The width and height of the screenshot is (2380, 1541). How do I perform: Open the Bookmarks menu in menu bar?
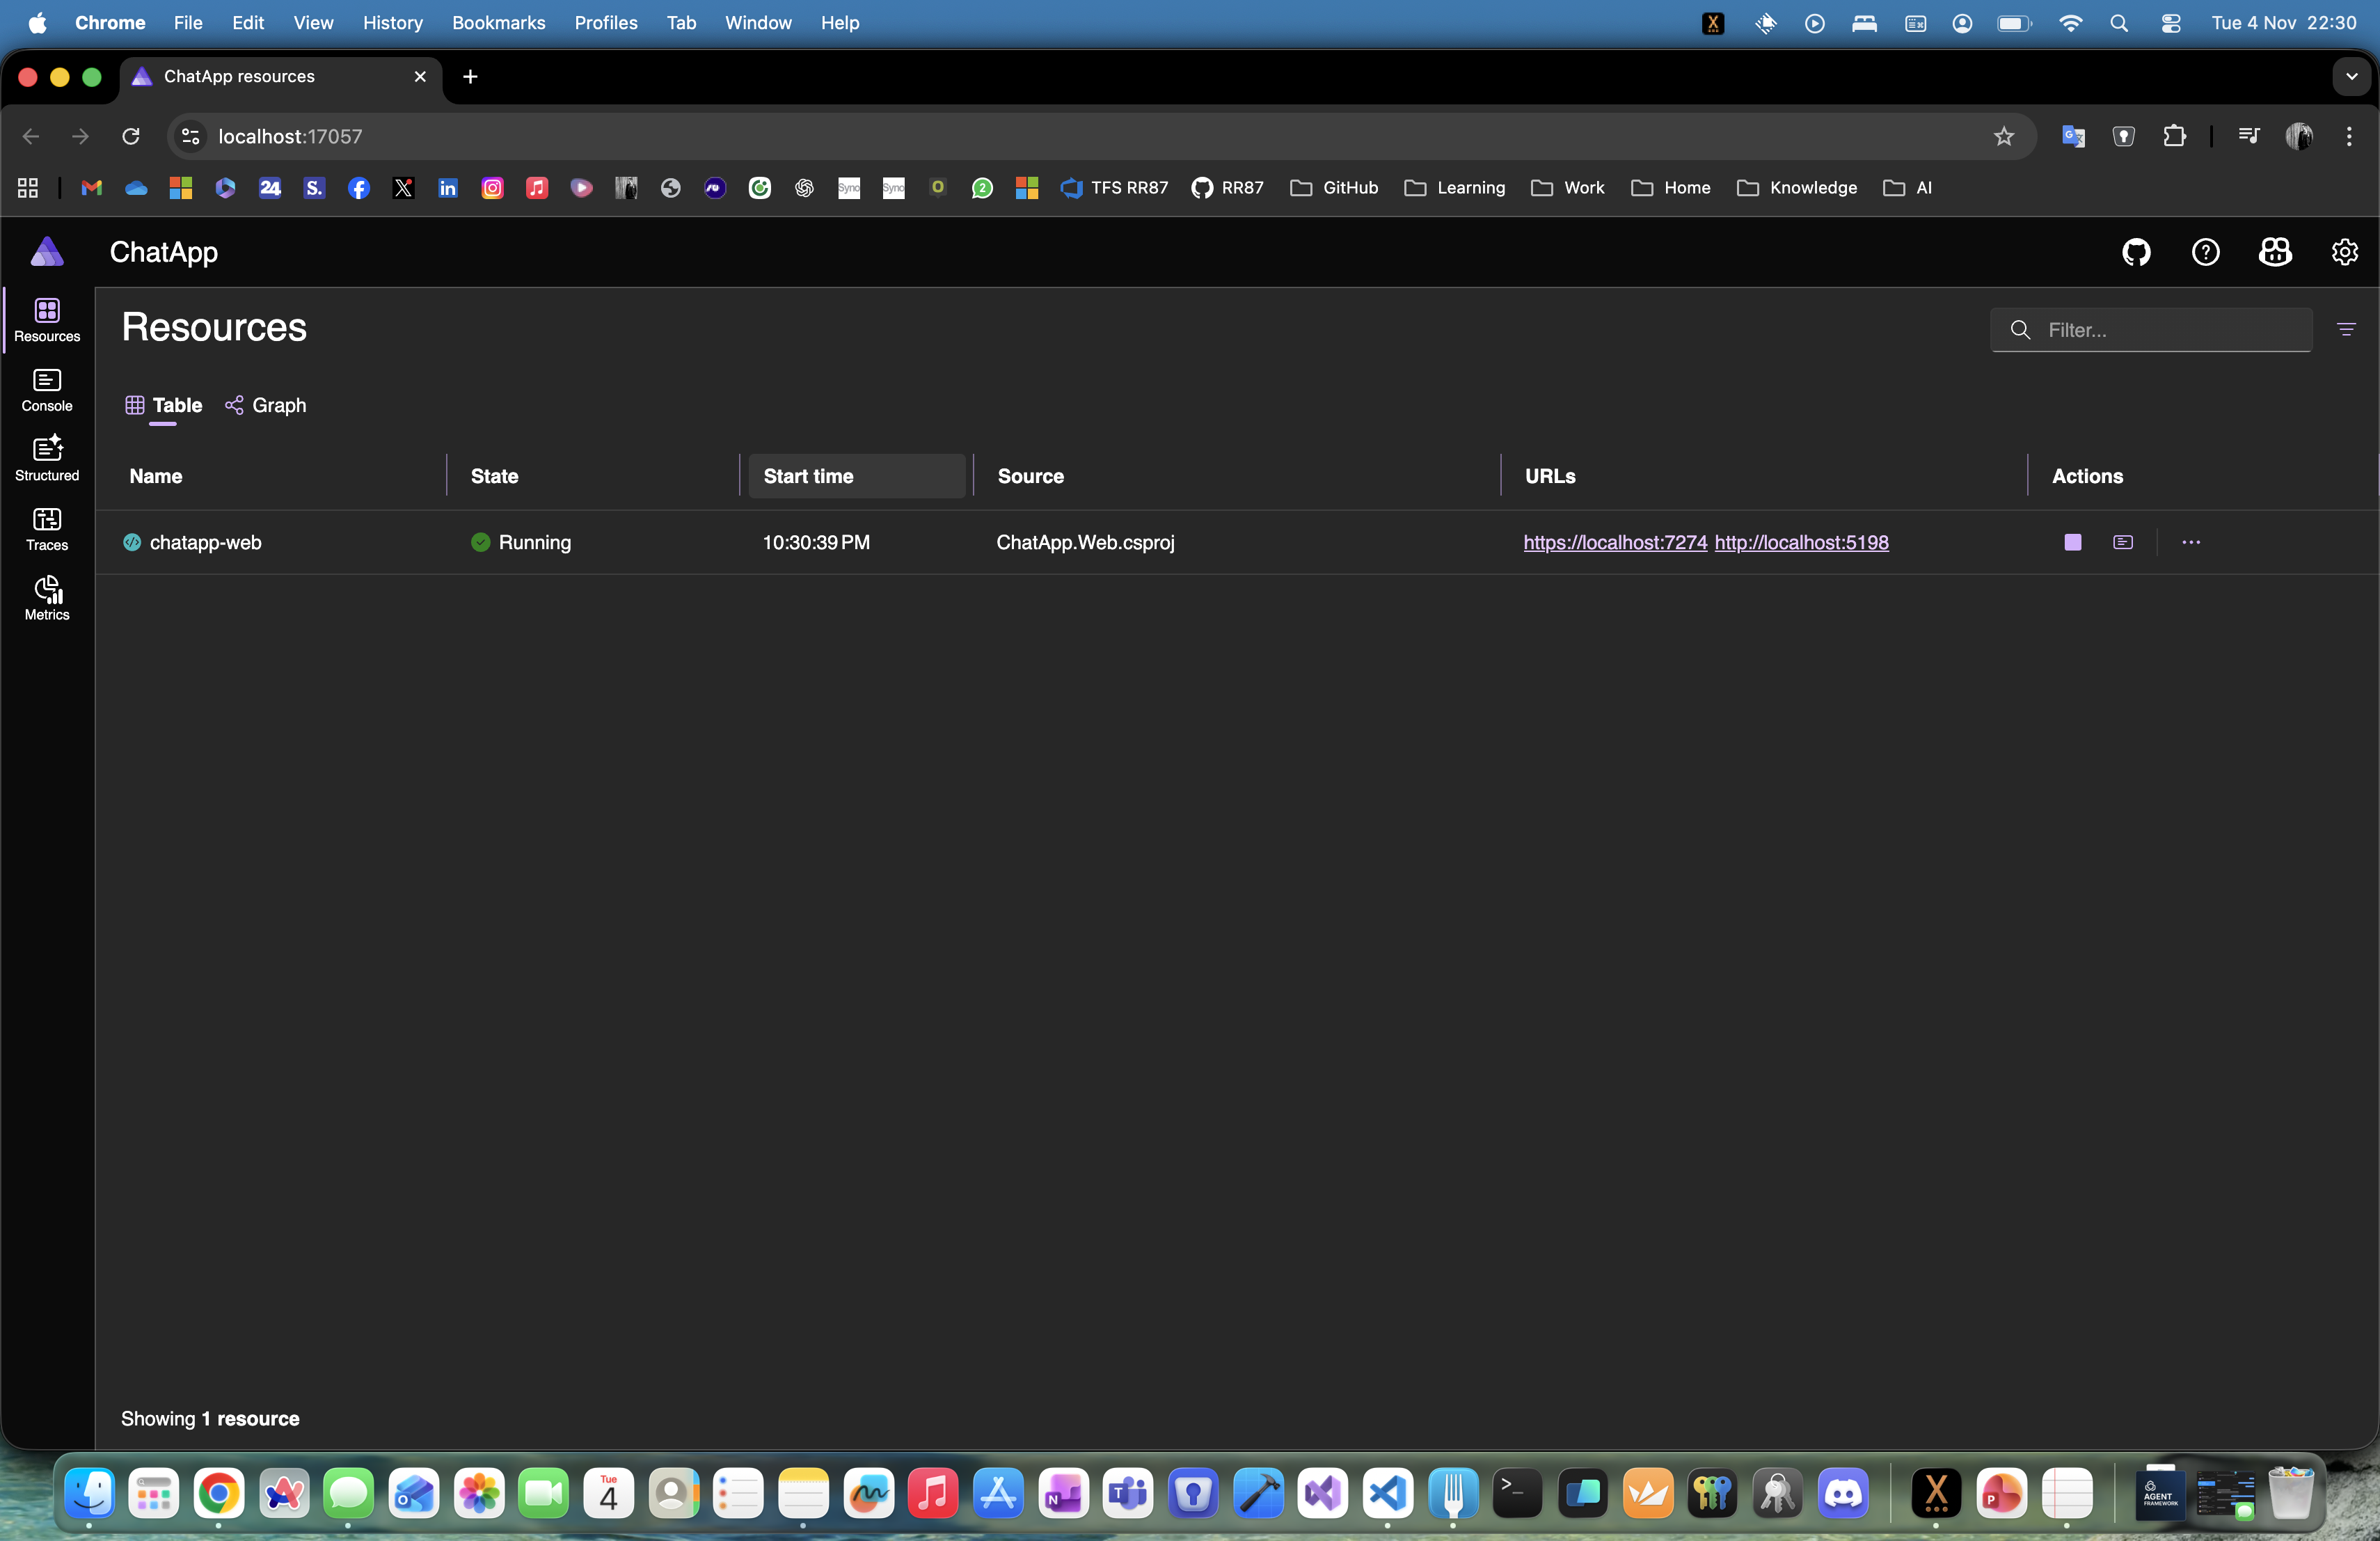click(x=498, y=22)
